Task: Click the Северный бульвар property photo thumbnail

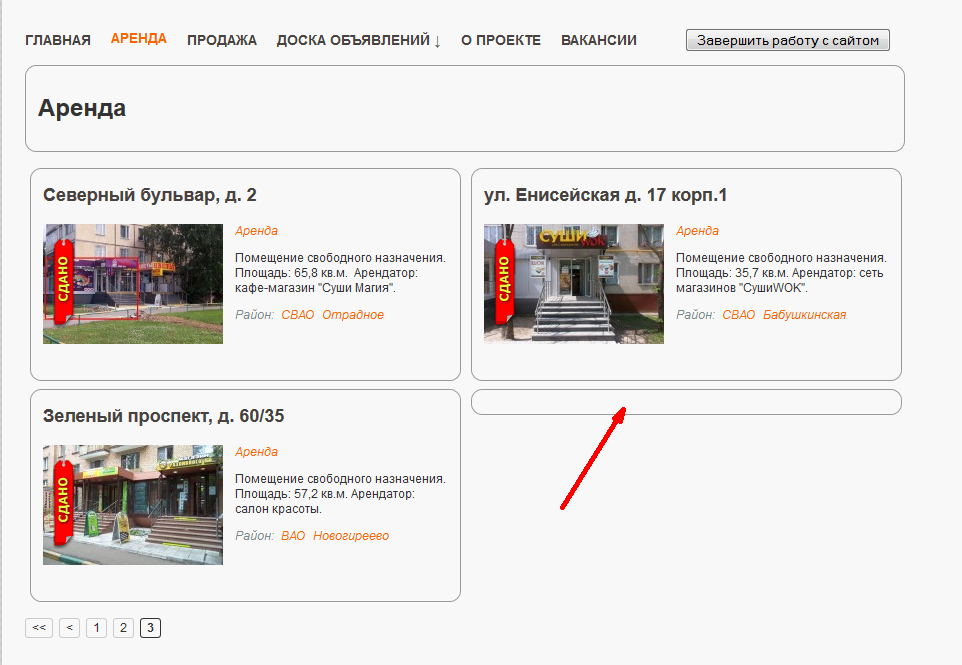Action: pyautogui.click(x=133, y=284)
